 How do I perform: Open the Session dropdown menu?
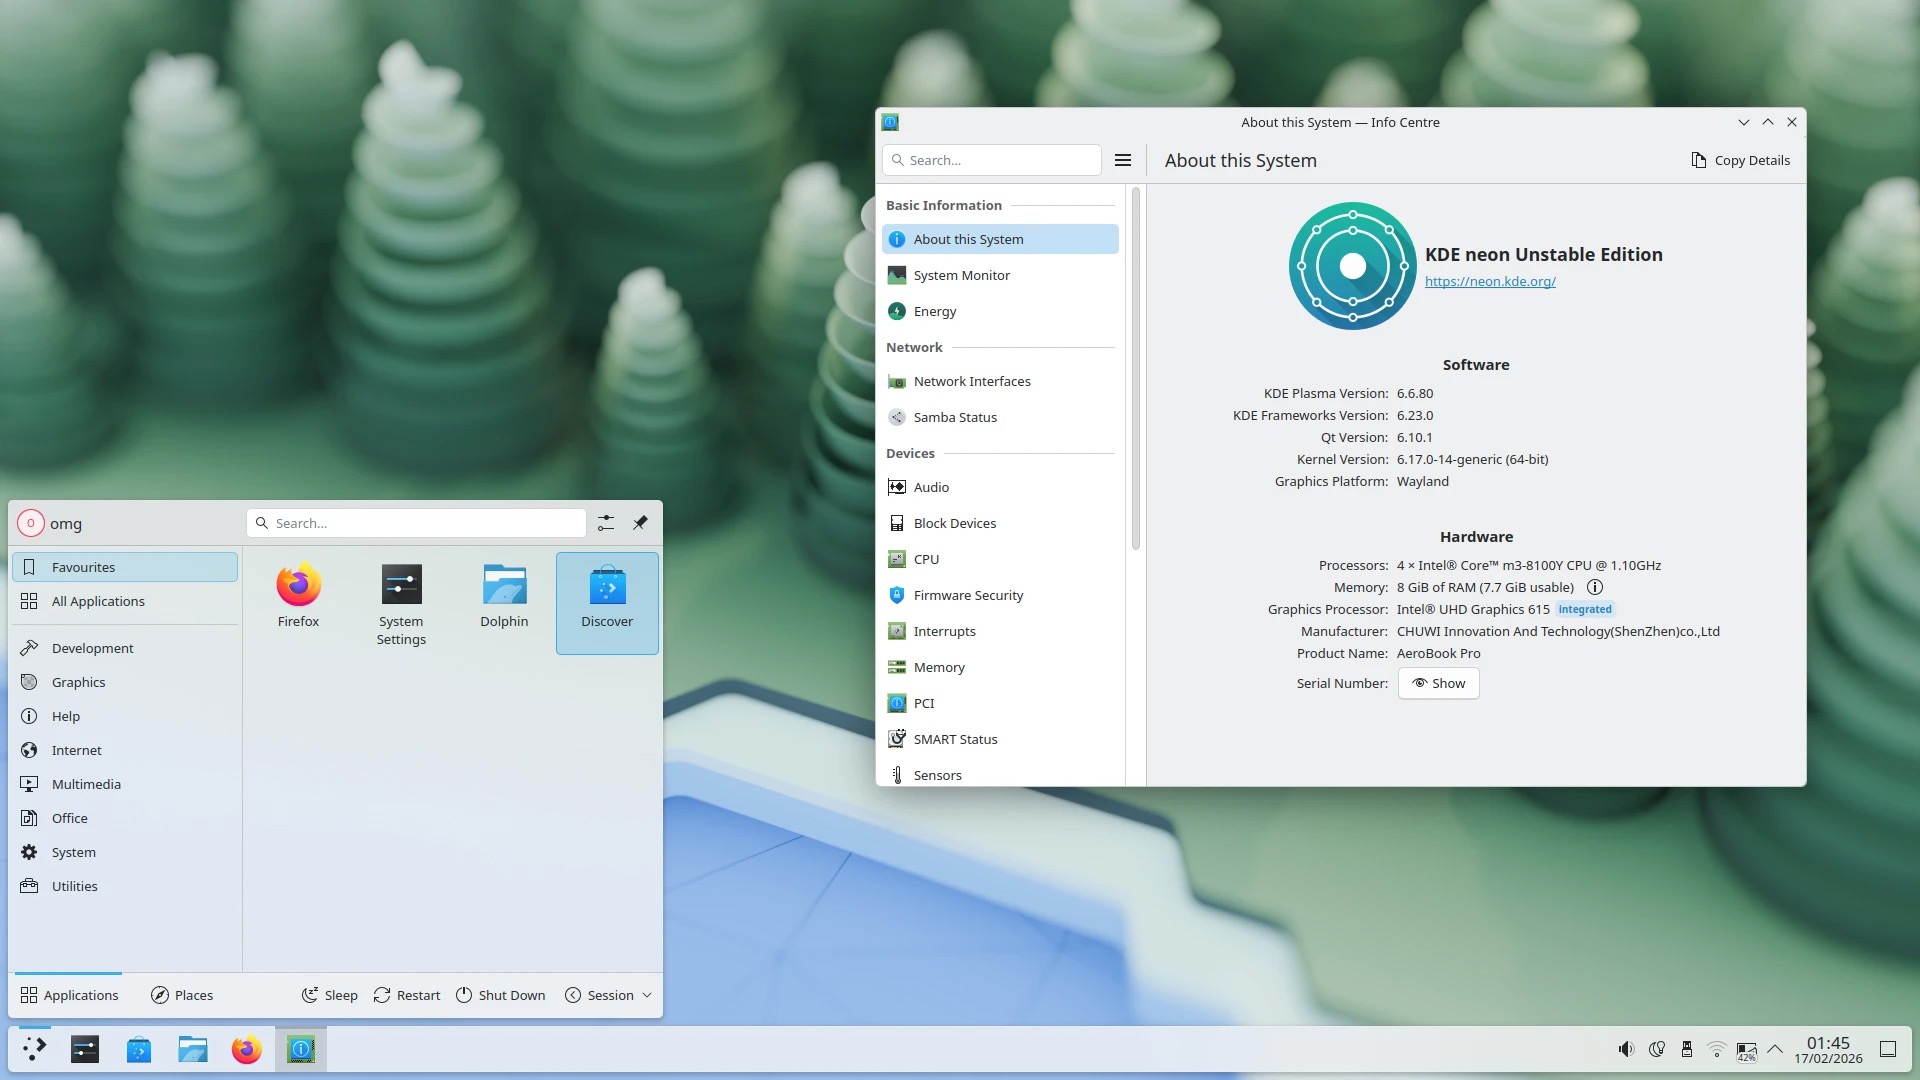coord(607,995)
